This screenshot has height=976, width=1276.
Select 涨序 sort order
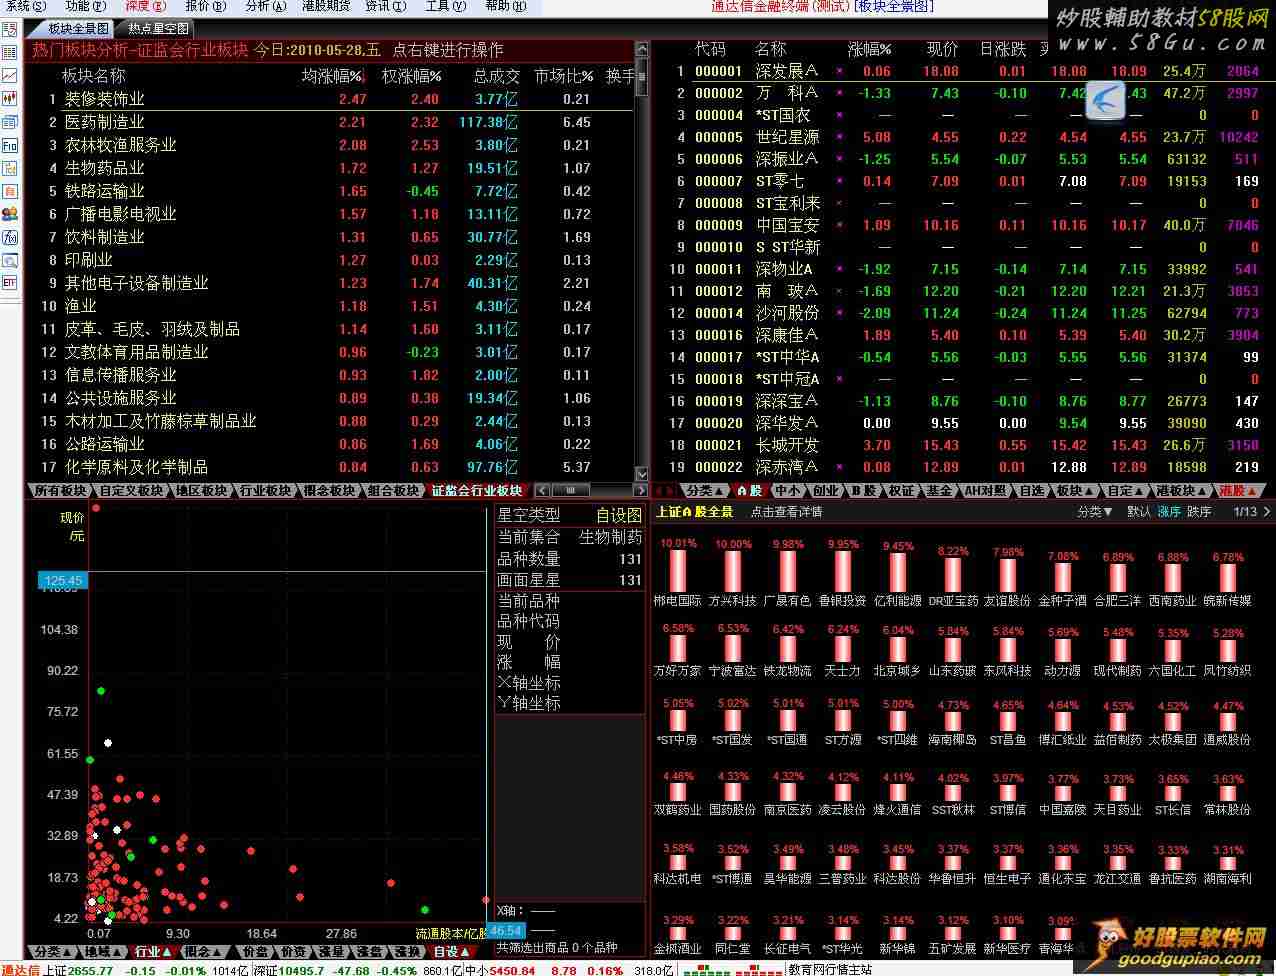(1170, 511)
